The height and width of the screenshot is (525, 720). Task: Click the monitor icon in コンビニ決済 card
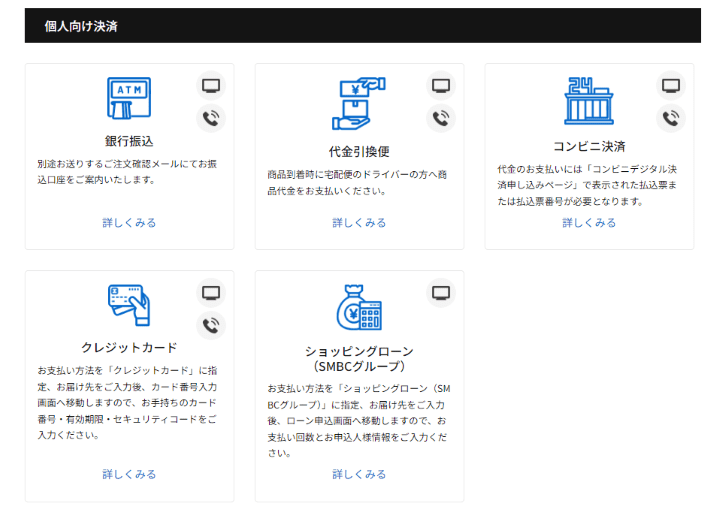671,85
